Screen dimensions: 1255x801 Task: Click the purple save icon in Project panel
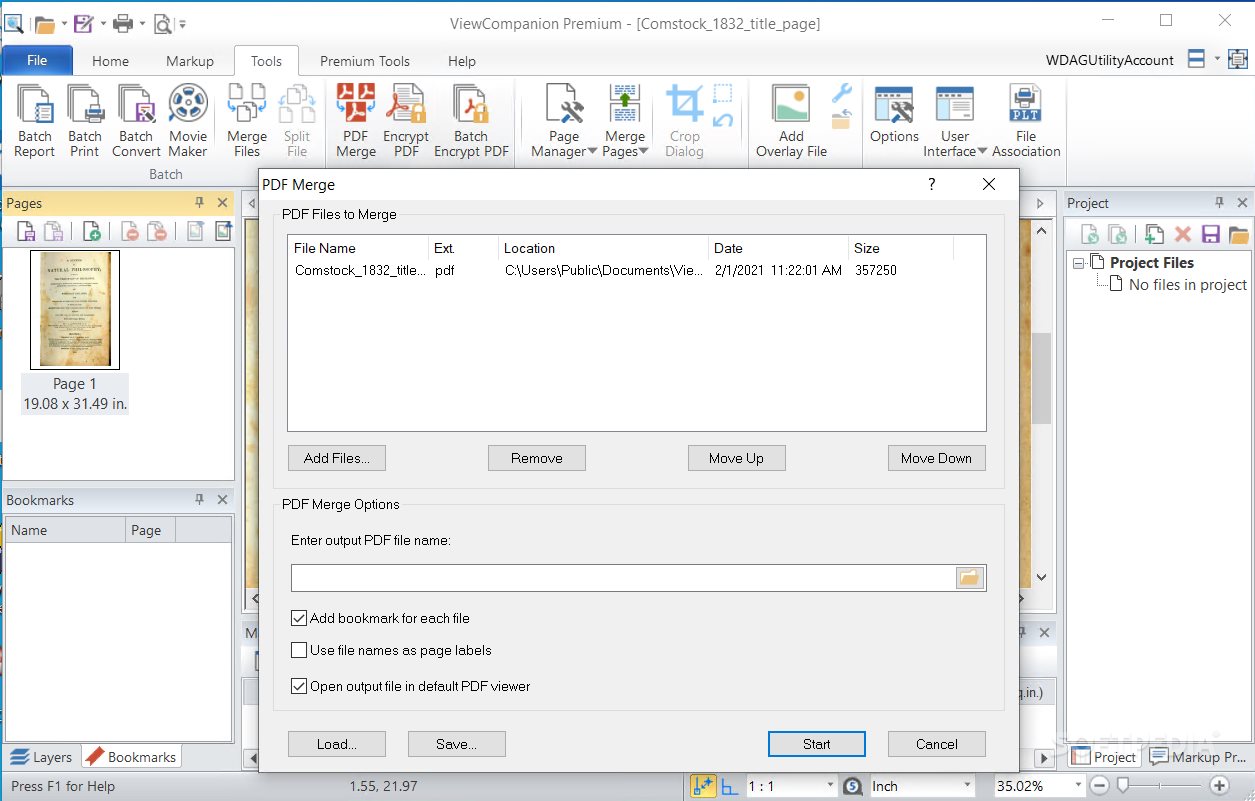pyautogui.click(x=1210, y=234)
